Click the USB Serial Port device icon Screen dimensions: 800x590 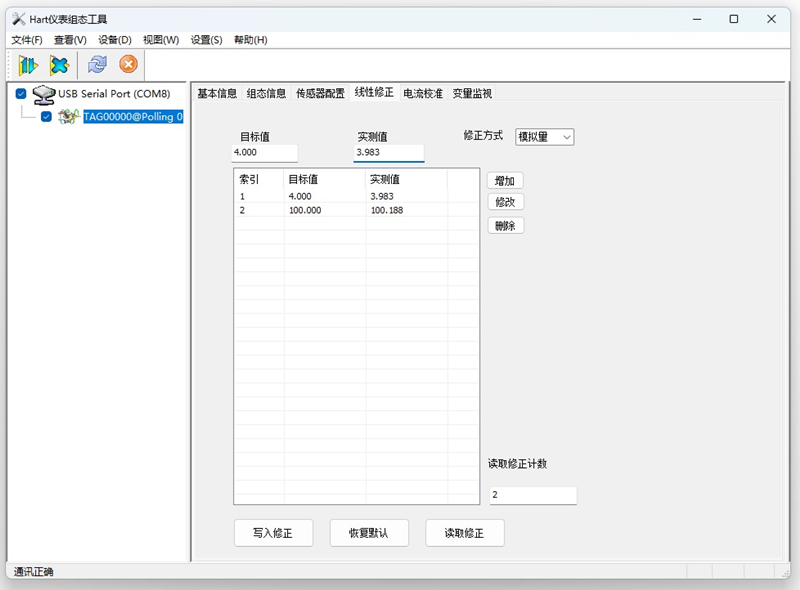click(43, 94)
